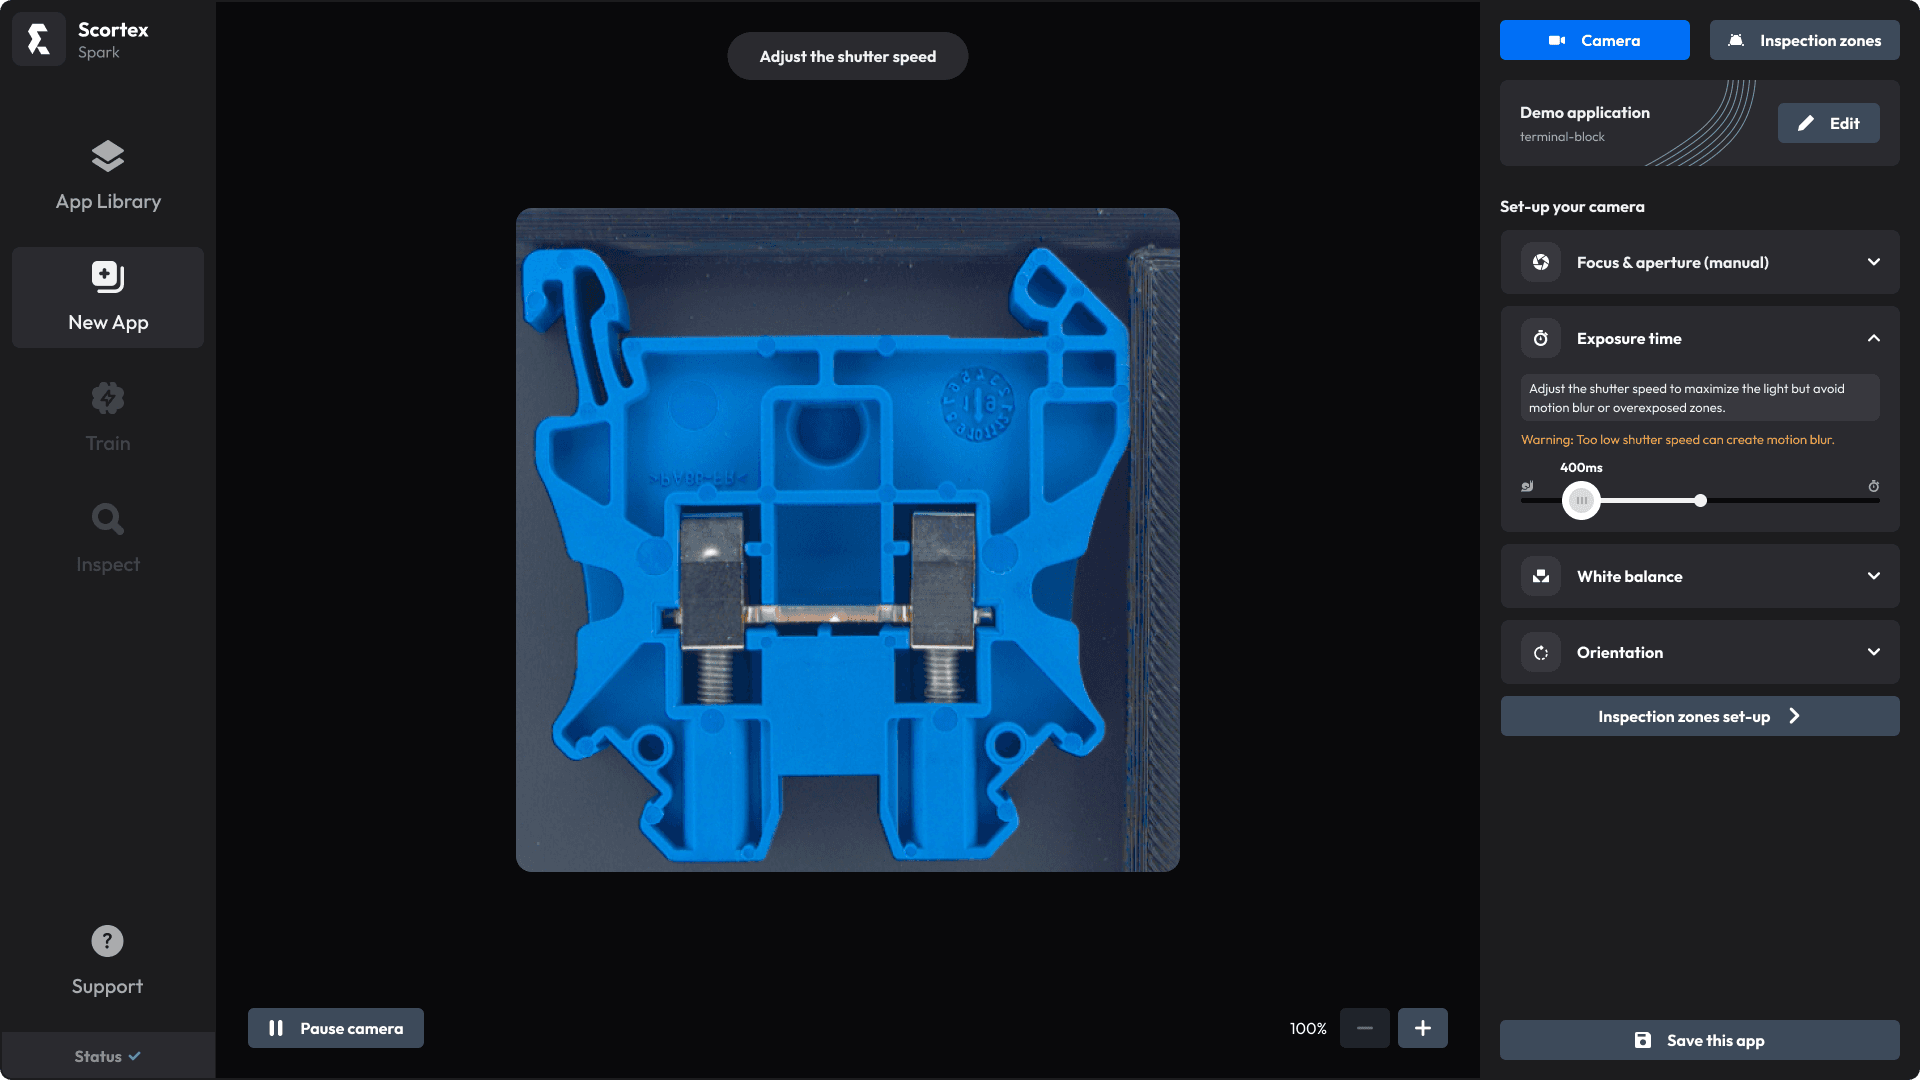Viewport: 1920px width, 1080px height.
Task: Click the Exposure time clock icon
Action: pos(1540,339)
